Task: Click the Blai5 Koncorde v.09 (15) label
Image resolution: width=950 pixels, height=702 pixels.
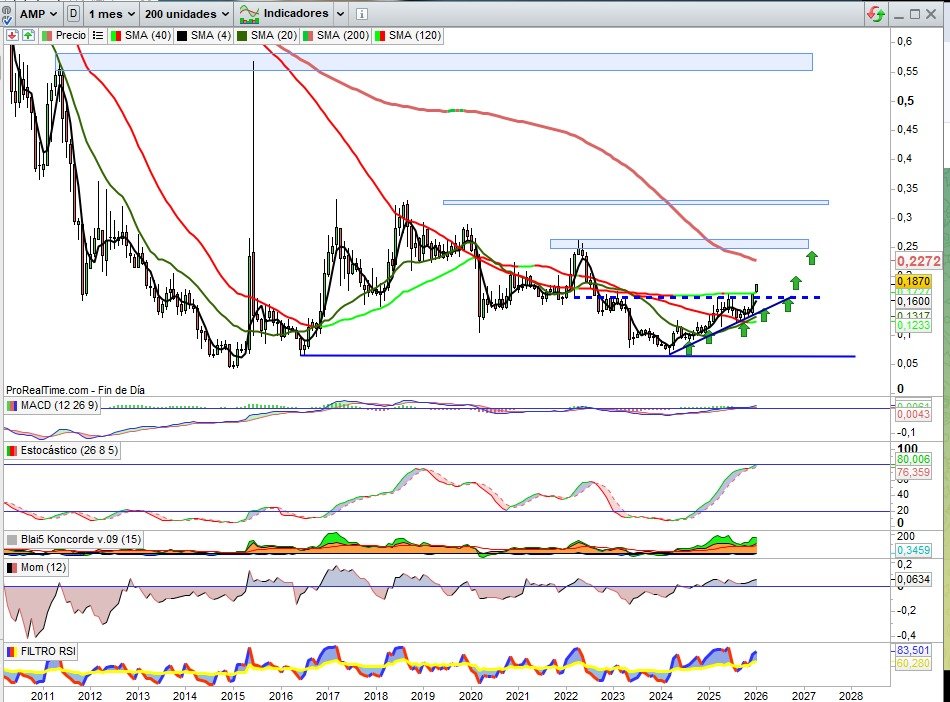Action: (81, 539)
